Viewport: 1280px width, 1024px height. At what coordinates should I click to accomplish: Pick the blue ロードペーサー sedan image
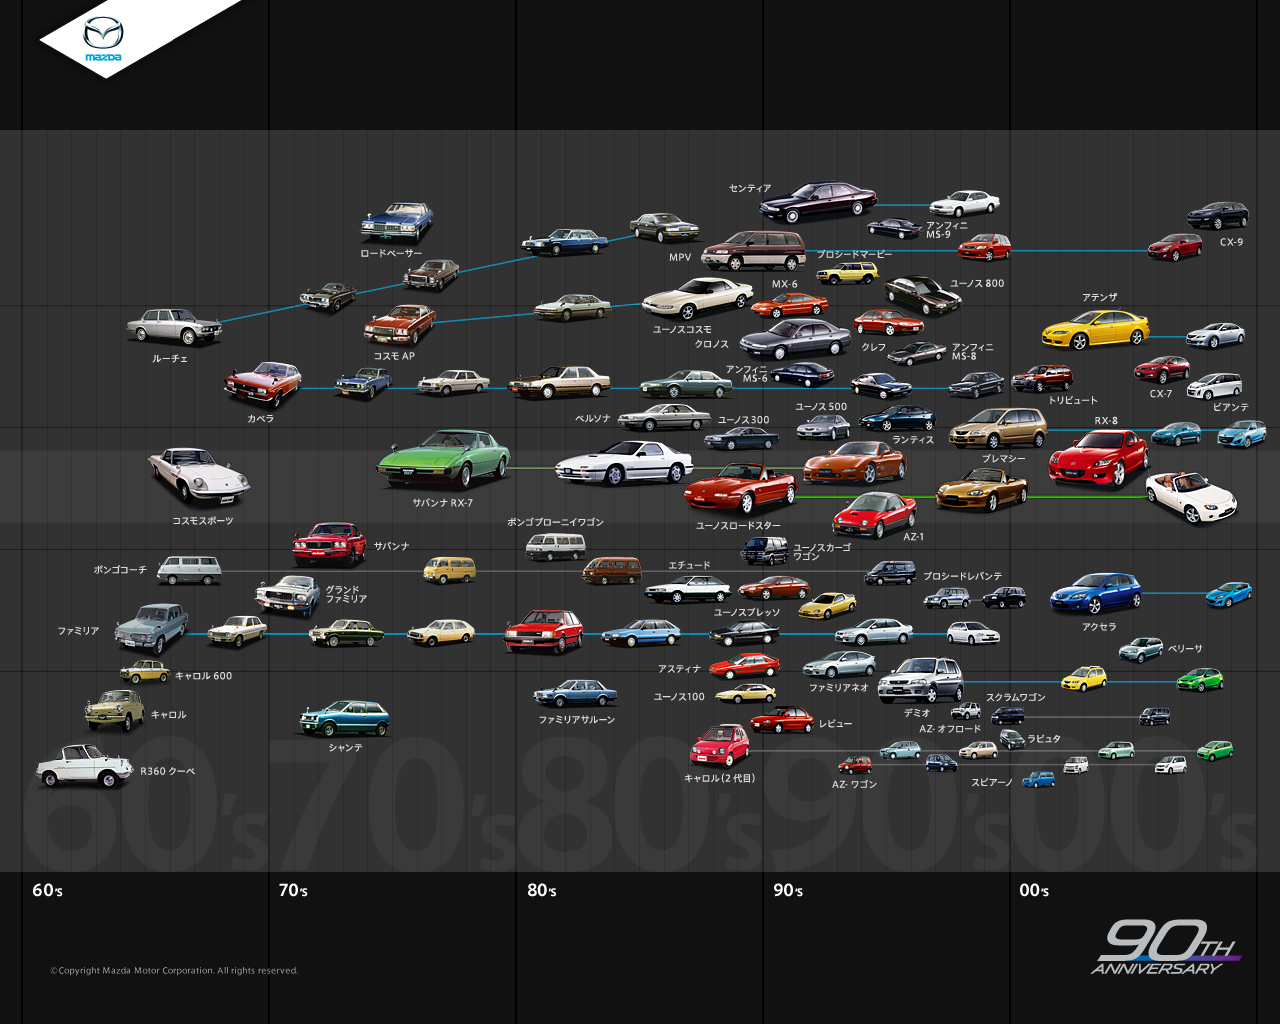pos(397,223)
